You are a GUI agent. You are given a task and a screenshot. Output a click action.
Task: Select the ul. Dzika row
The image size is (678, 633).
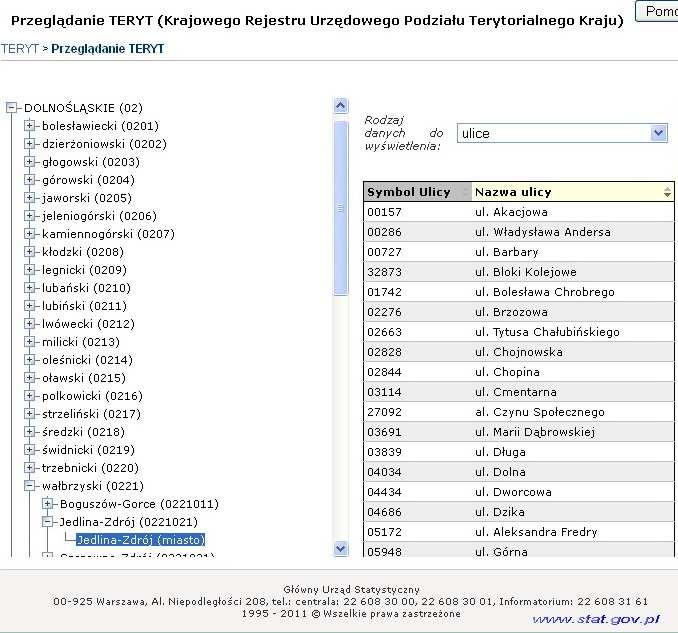519,512
